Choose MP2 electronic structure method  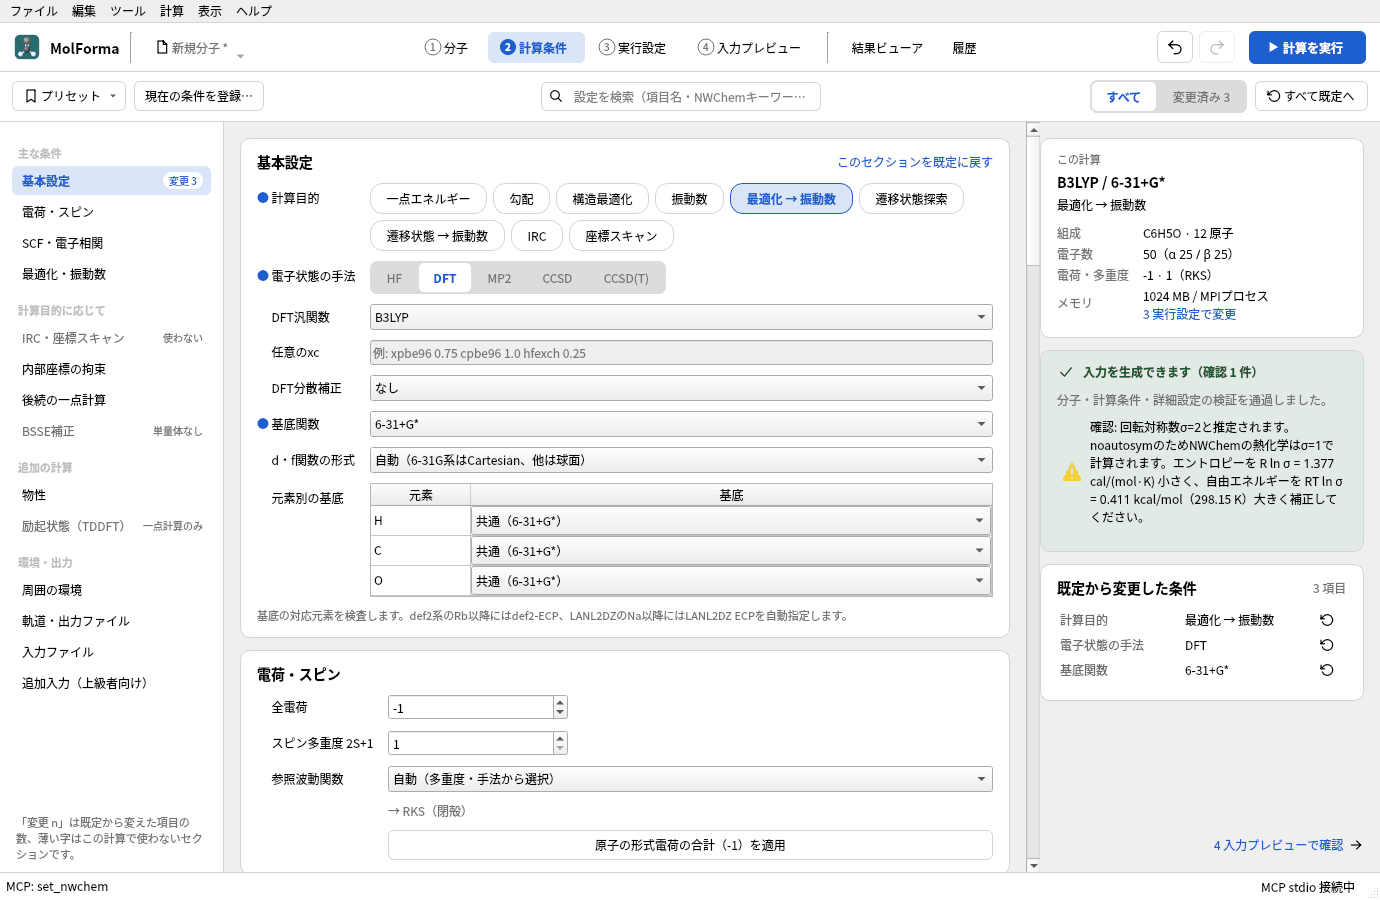(499, 278)
